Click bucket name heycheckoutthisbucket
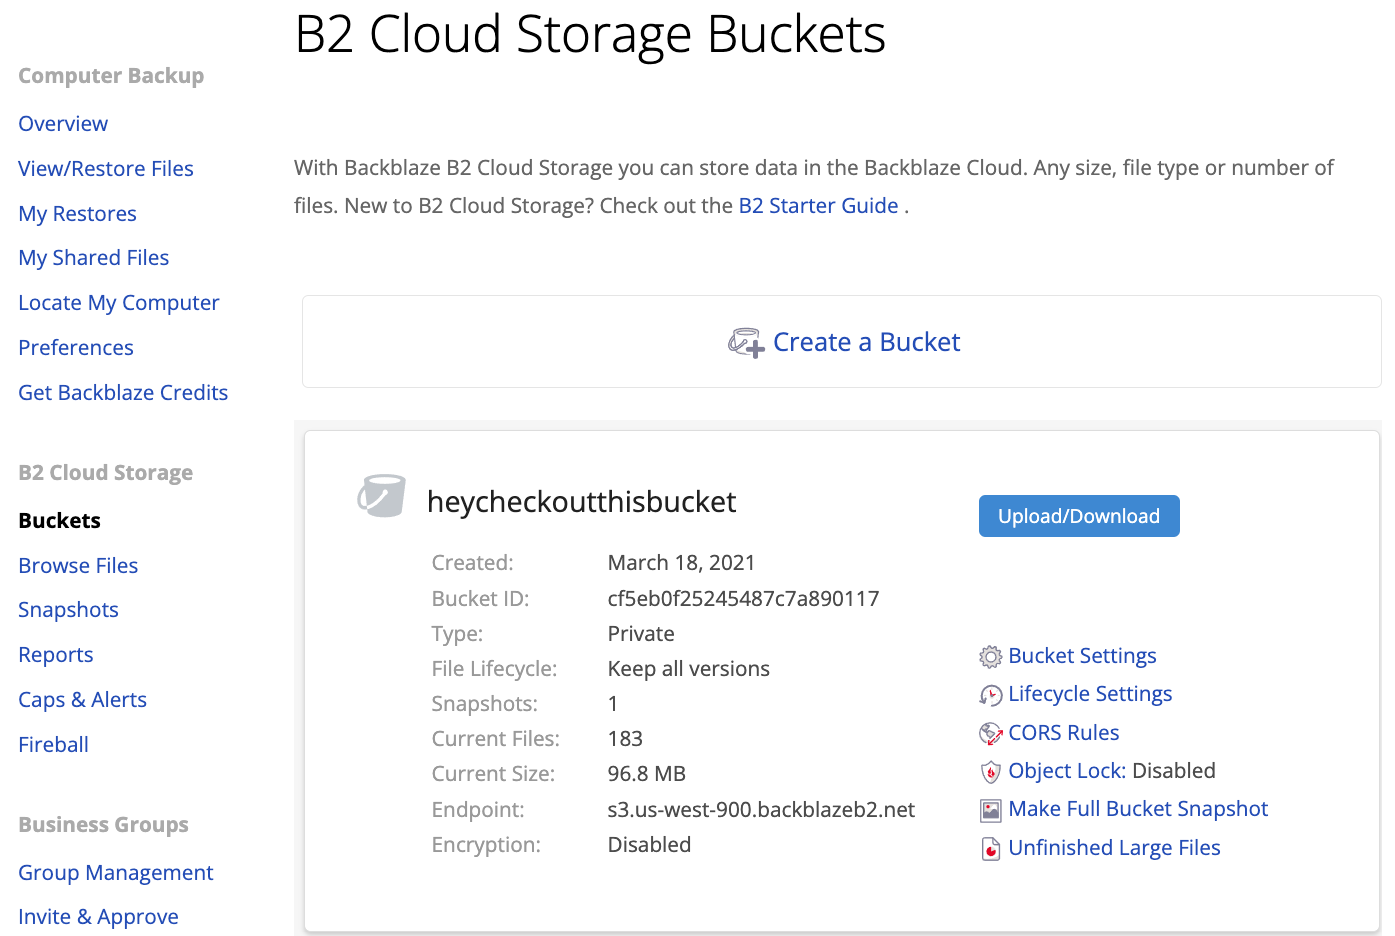This screenshot has height=936, width=1395. pos(581,502)
